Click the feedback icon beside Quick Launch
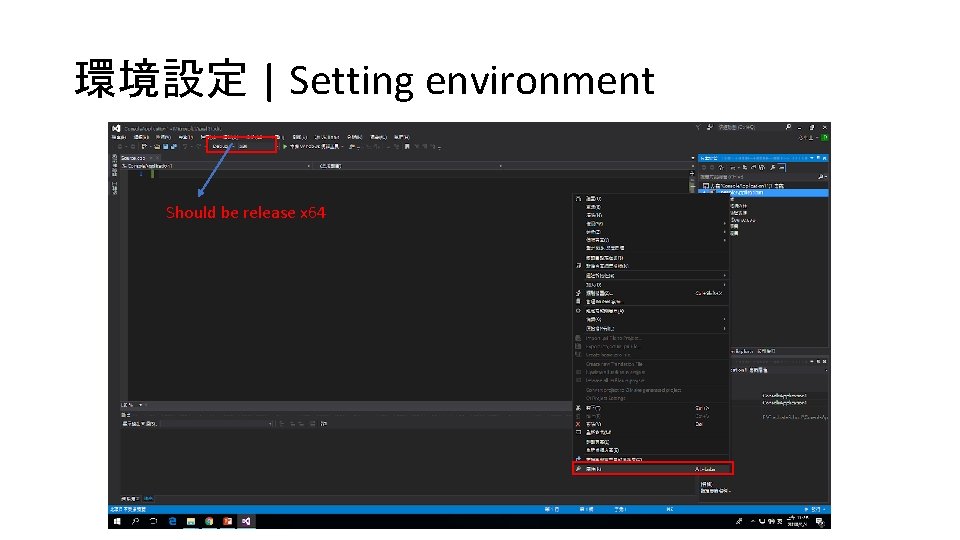The width and height of the screenshot is (960, 540). (709, 127)
